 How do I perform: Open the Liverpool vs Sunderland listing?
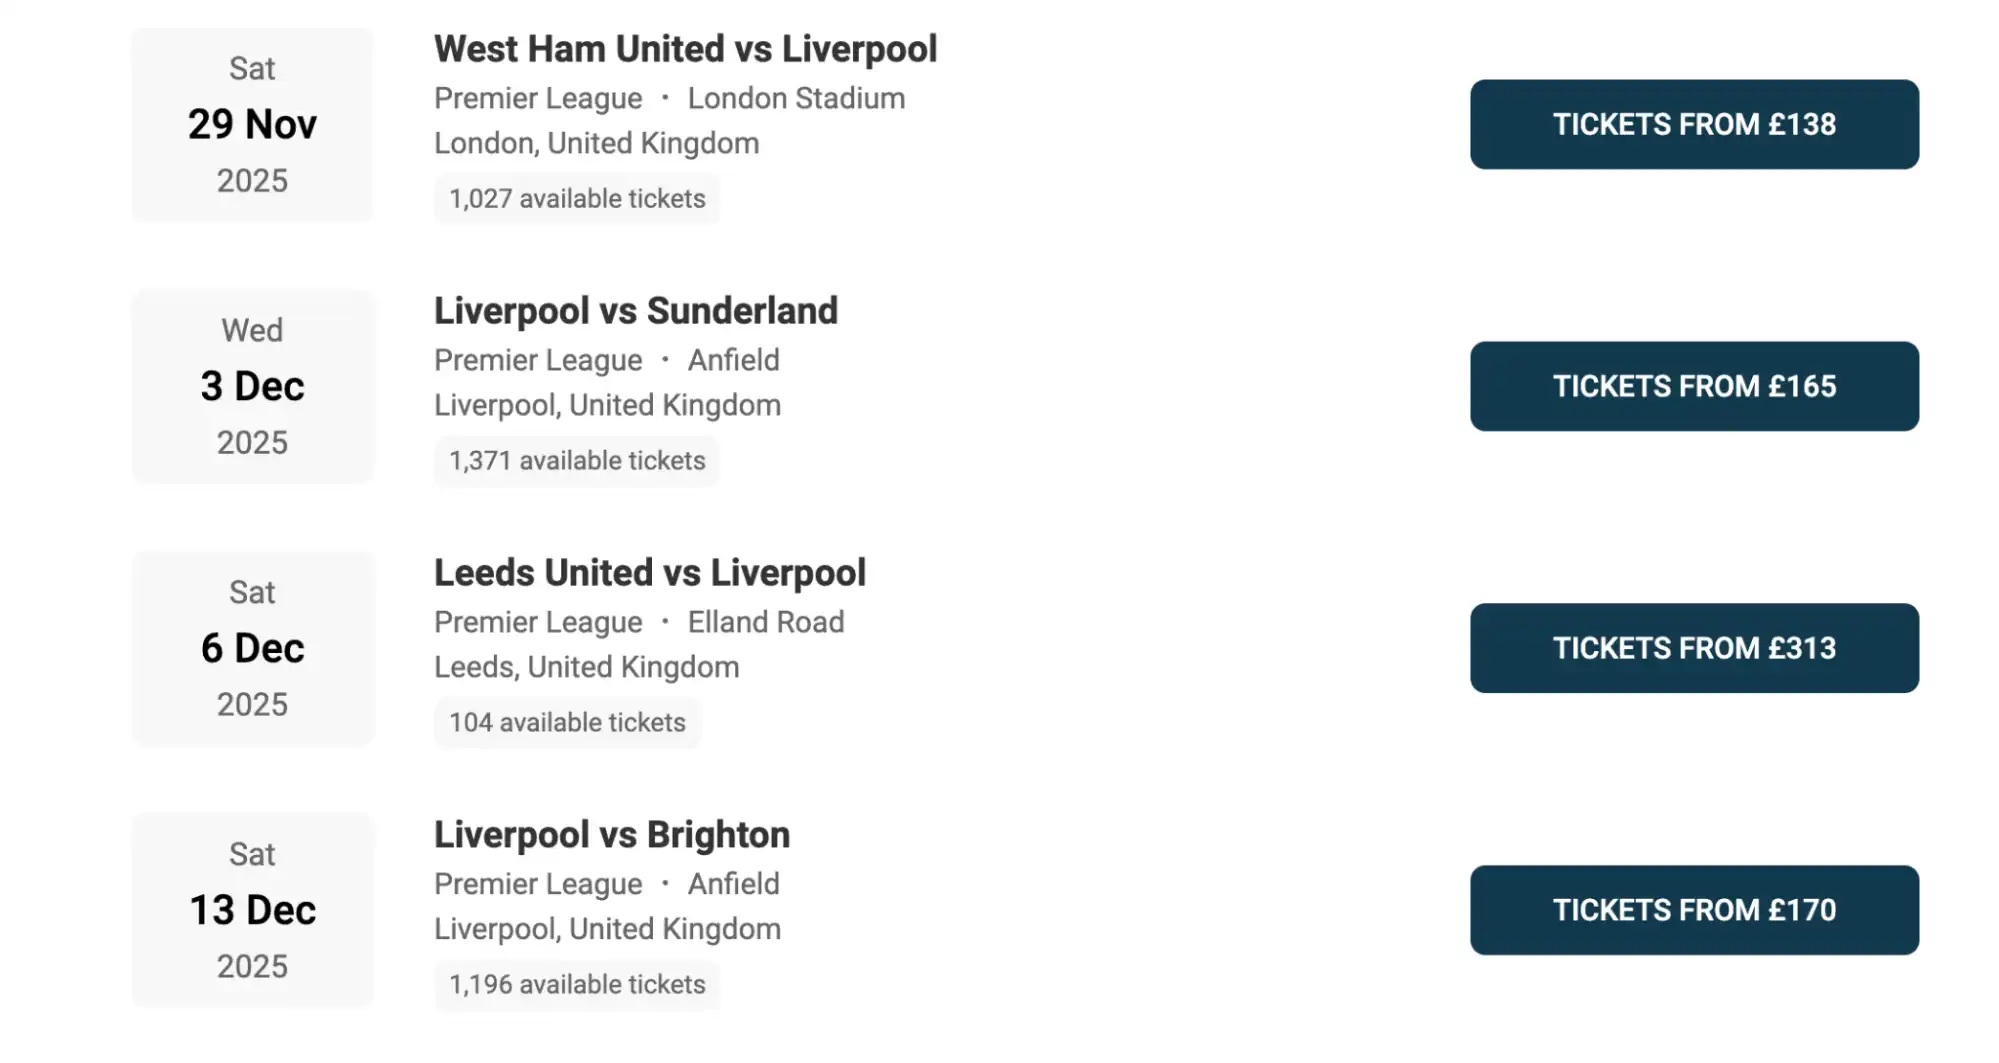coord(634,310)
